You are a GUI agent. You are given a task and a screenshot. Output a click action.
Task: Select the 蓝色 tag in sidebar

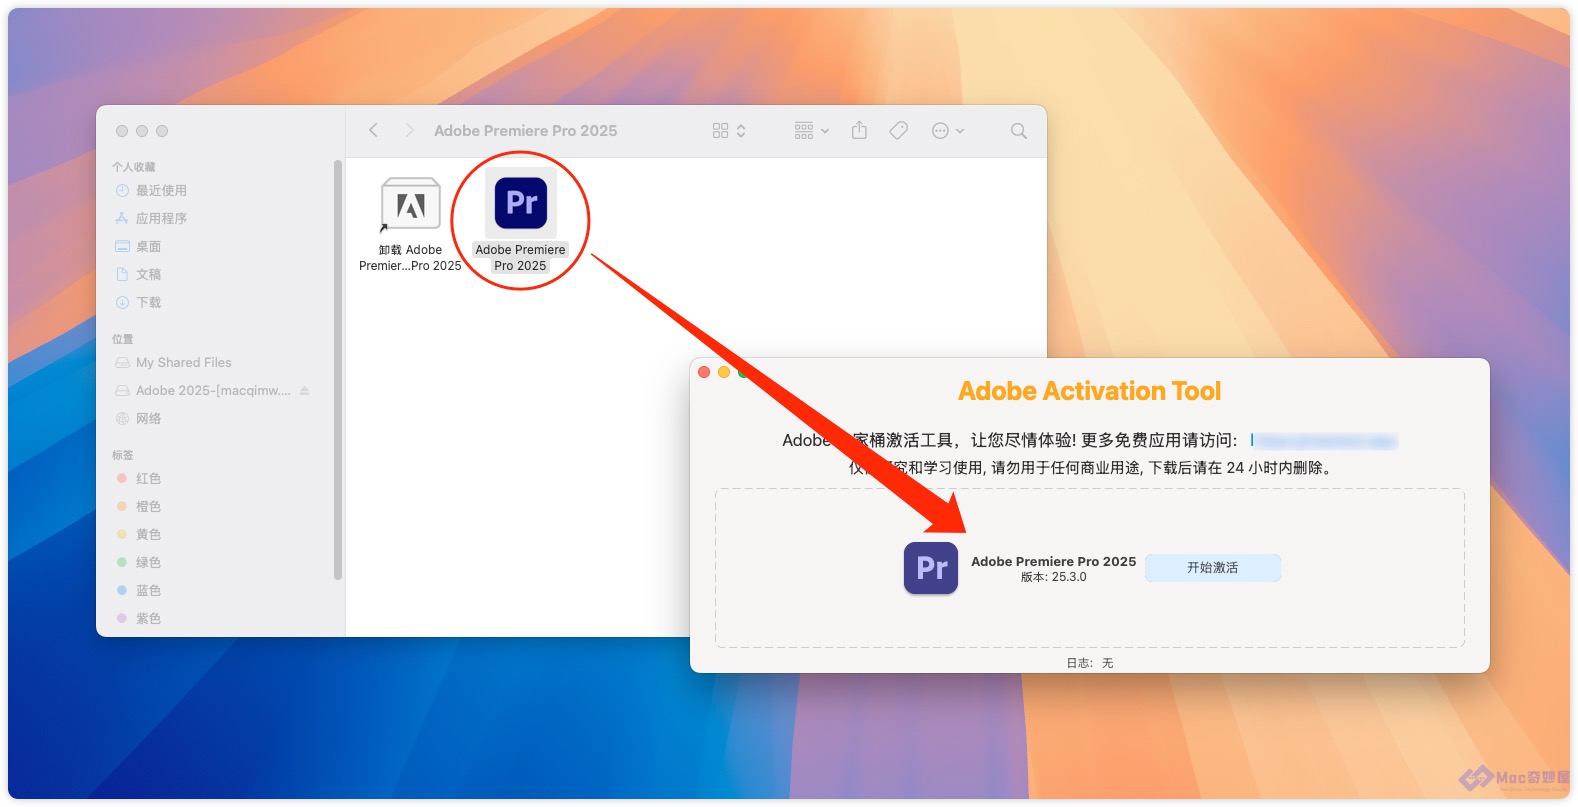[148, 590]
